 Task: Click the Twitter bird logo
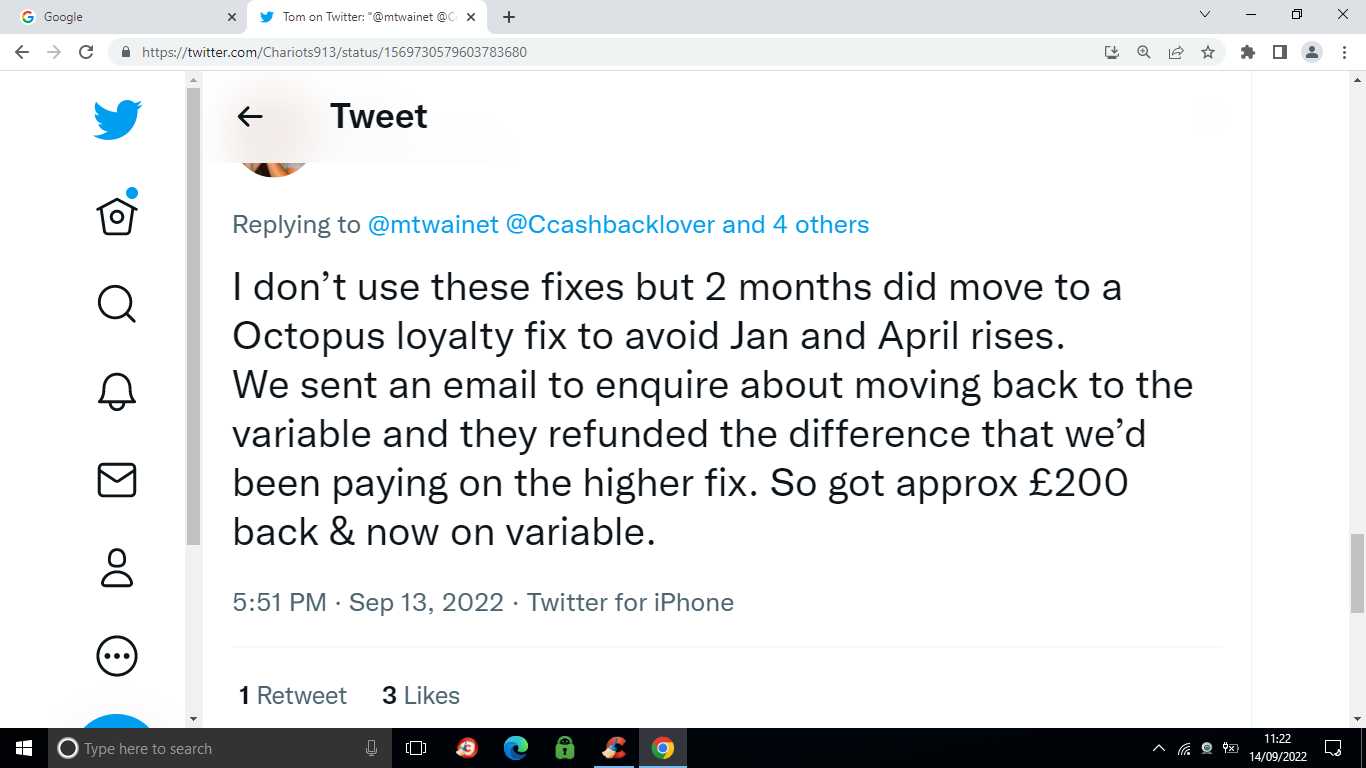[118, 120]
